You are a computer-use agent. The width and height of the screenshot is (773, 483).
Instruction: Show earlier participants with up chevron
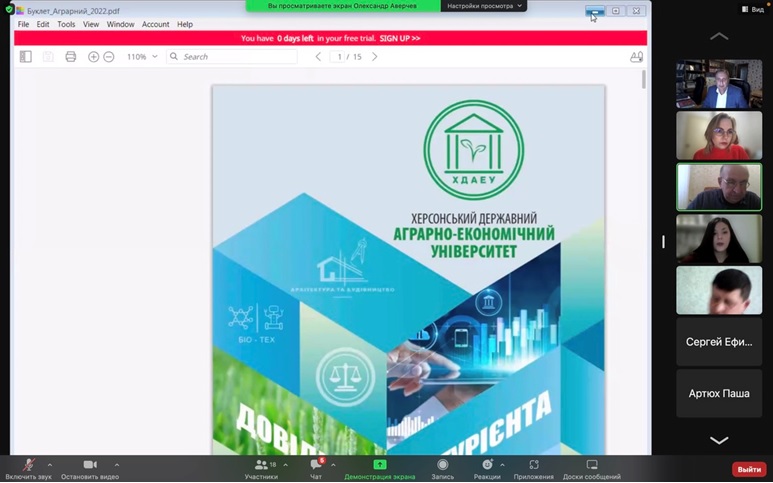coord(719,36)
